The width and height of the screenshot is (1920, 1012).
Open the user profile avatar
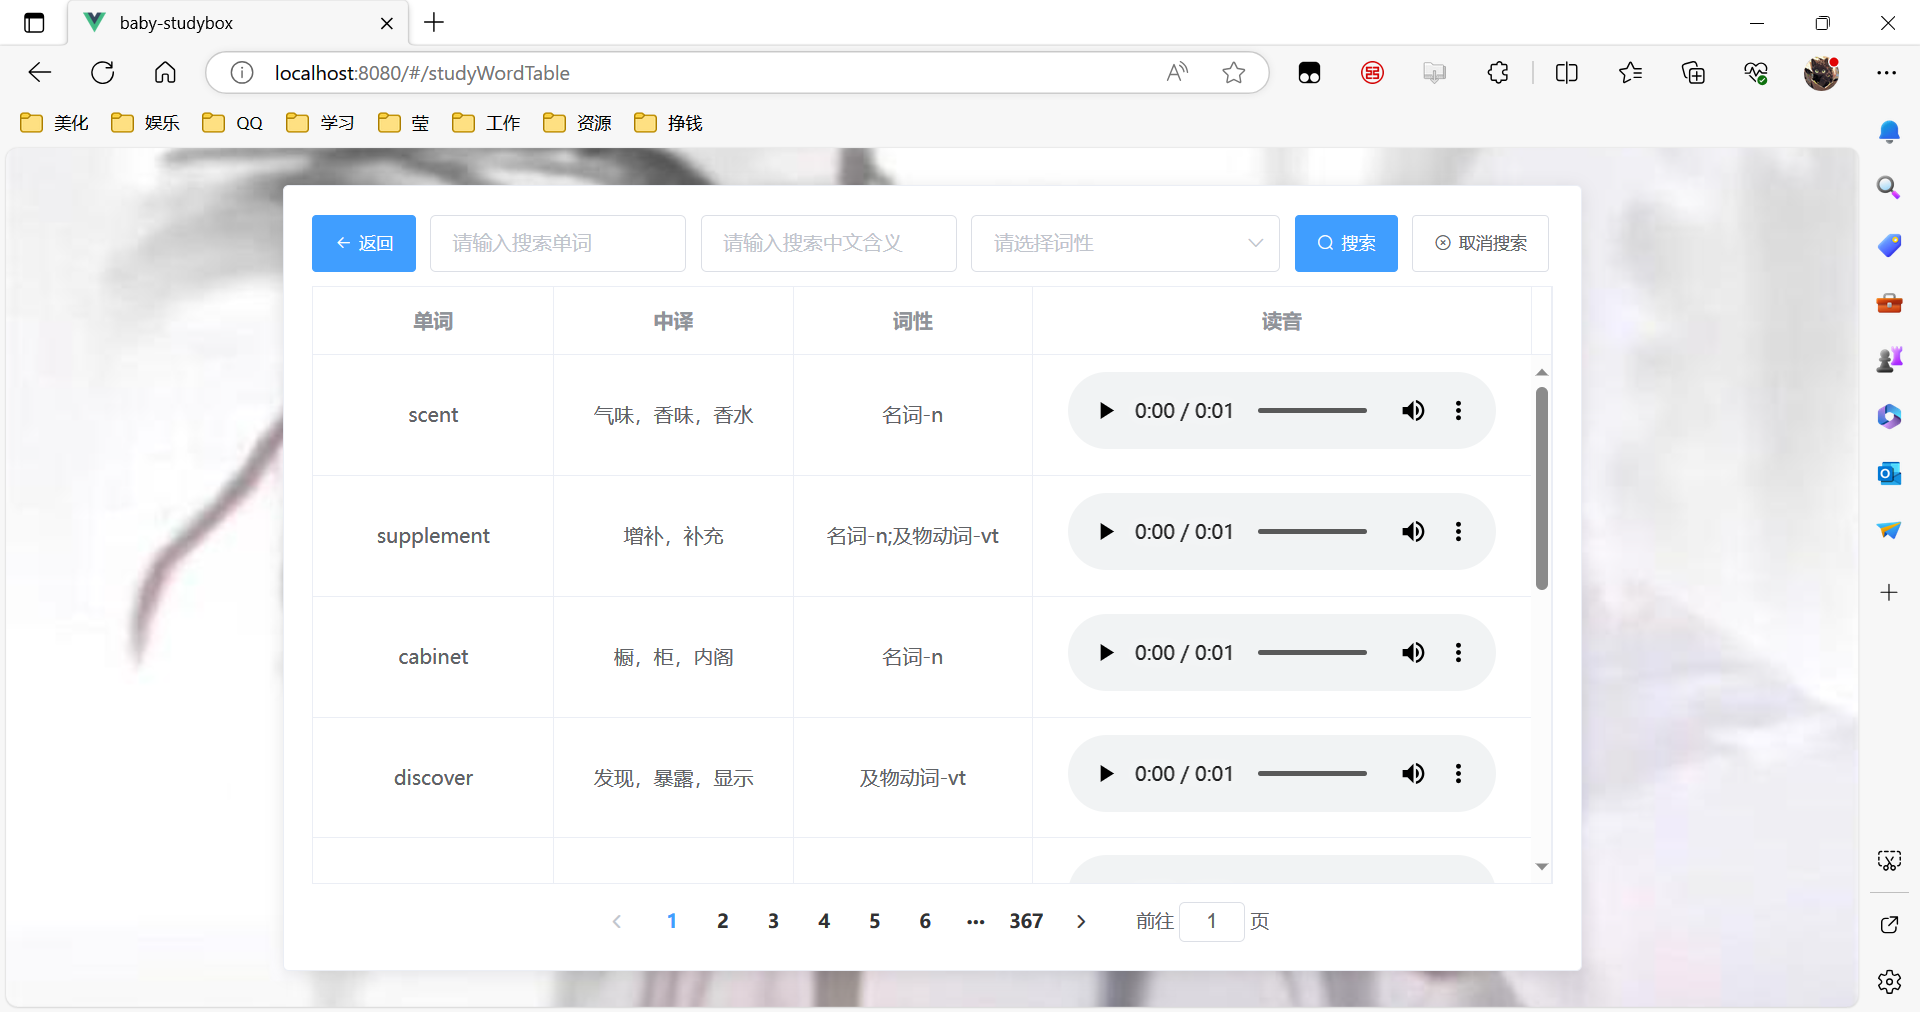click(x=1822, y=72)
